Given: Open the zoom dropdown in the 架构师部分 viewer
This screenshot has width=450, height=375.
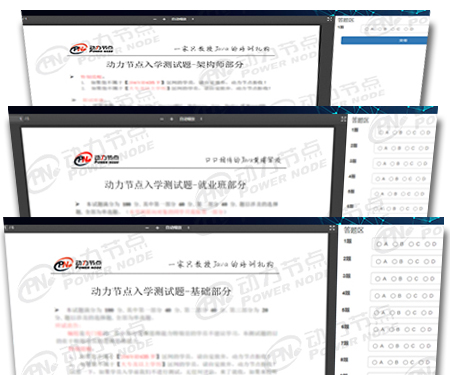Looking at the screenshot, I should 183,19.
